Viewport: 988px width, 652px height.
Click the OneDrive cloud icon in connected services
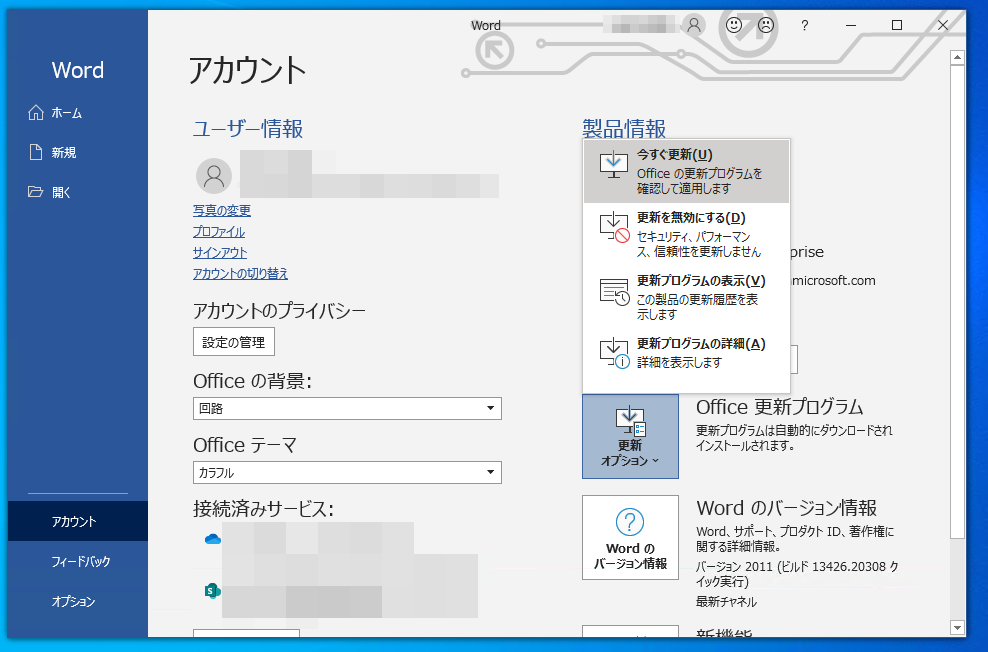pyautogui.click(x=213, y=539)
